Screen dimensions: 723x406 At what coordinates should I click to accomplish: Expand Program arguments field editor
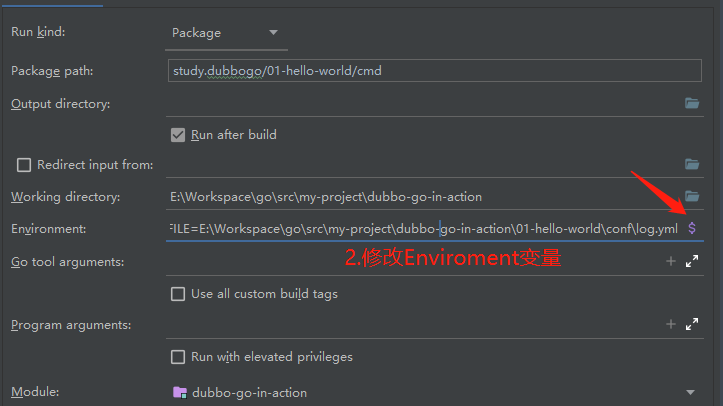click(x=692, y=324)
